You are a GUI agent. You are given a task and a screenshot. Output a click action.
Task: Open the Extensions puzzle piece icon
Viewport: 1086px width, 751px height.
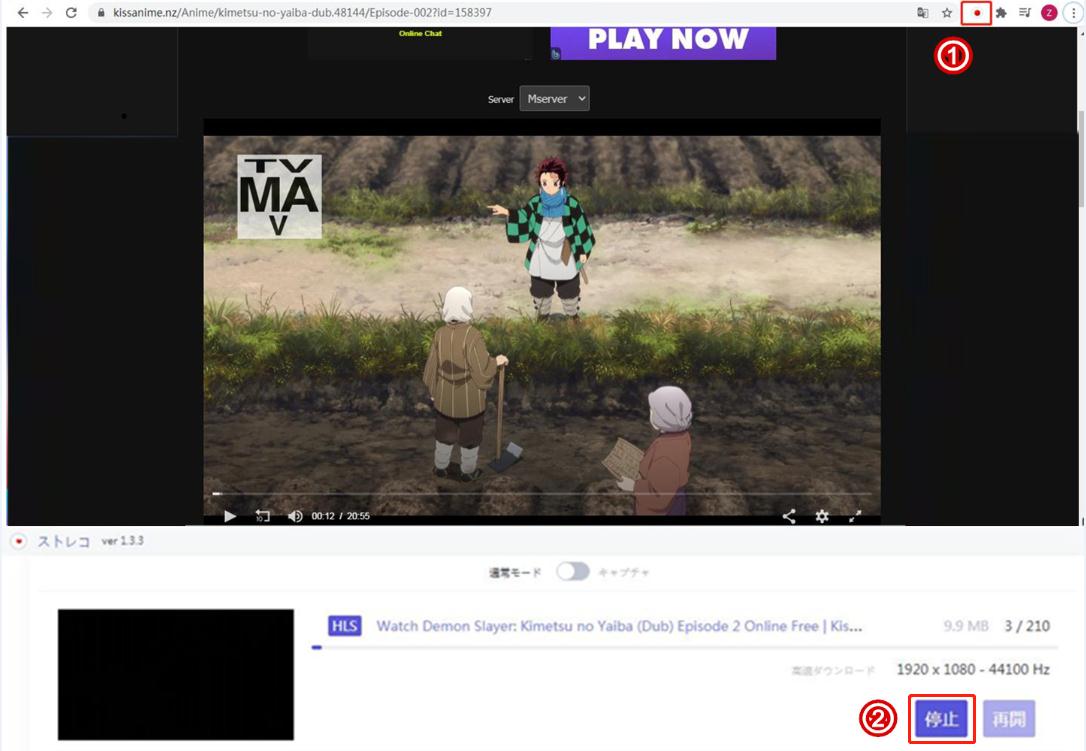(1001, 12)
